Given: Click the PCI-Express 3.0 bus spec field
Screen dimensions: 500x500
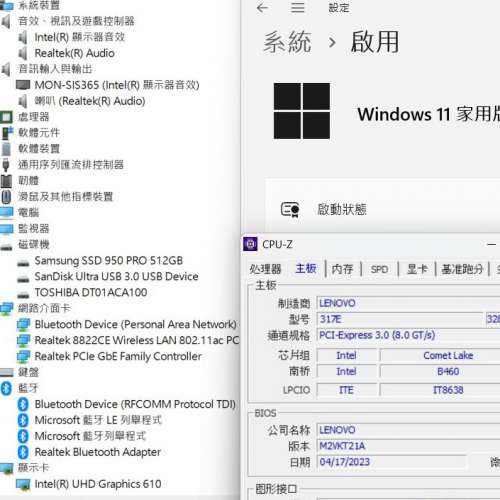Looking at the screenshot, I should pos(408,335).
